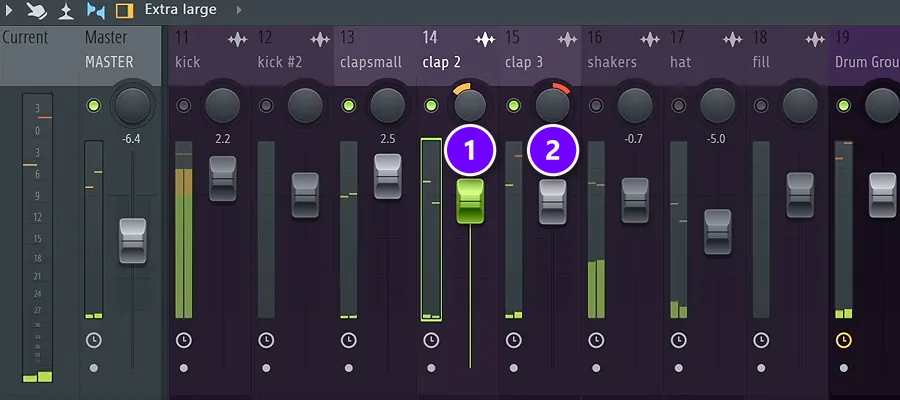Click the waveform icon on track 16 shakers
This screenshot has height=400, width=900.
(x=650, y=40)
